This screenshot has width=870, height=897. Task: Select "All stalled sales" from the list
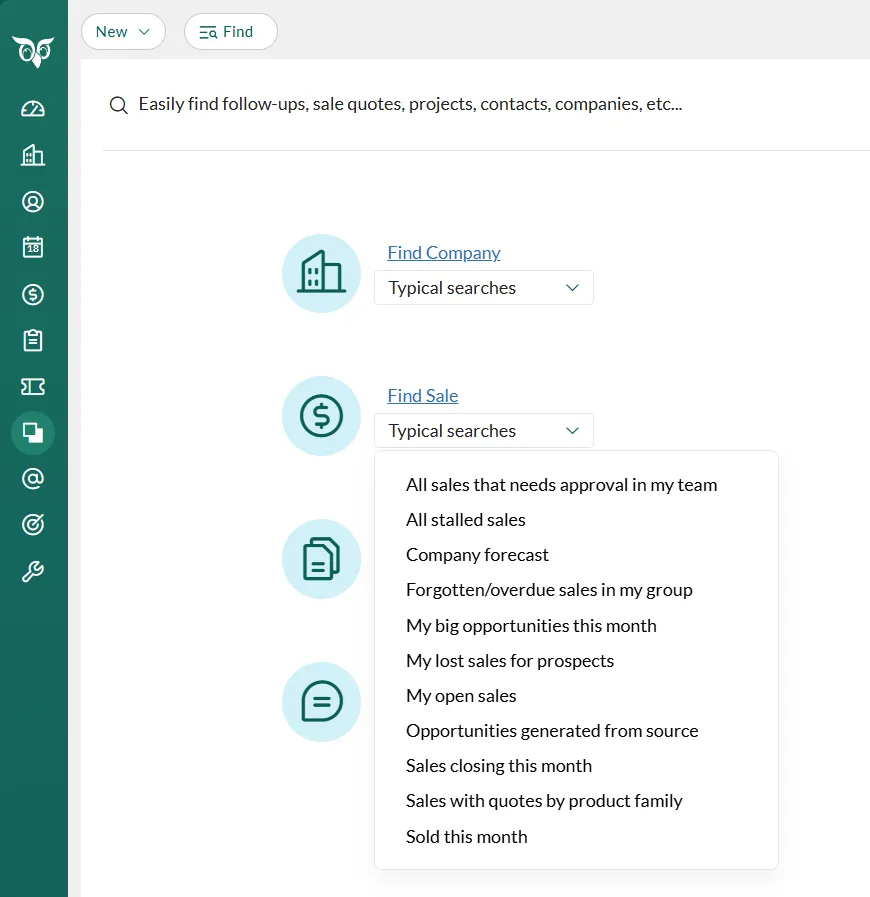[465, 520]
